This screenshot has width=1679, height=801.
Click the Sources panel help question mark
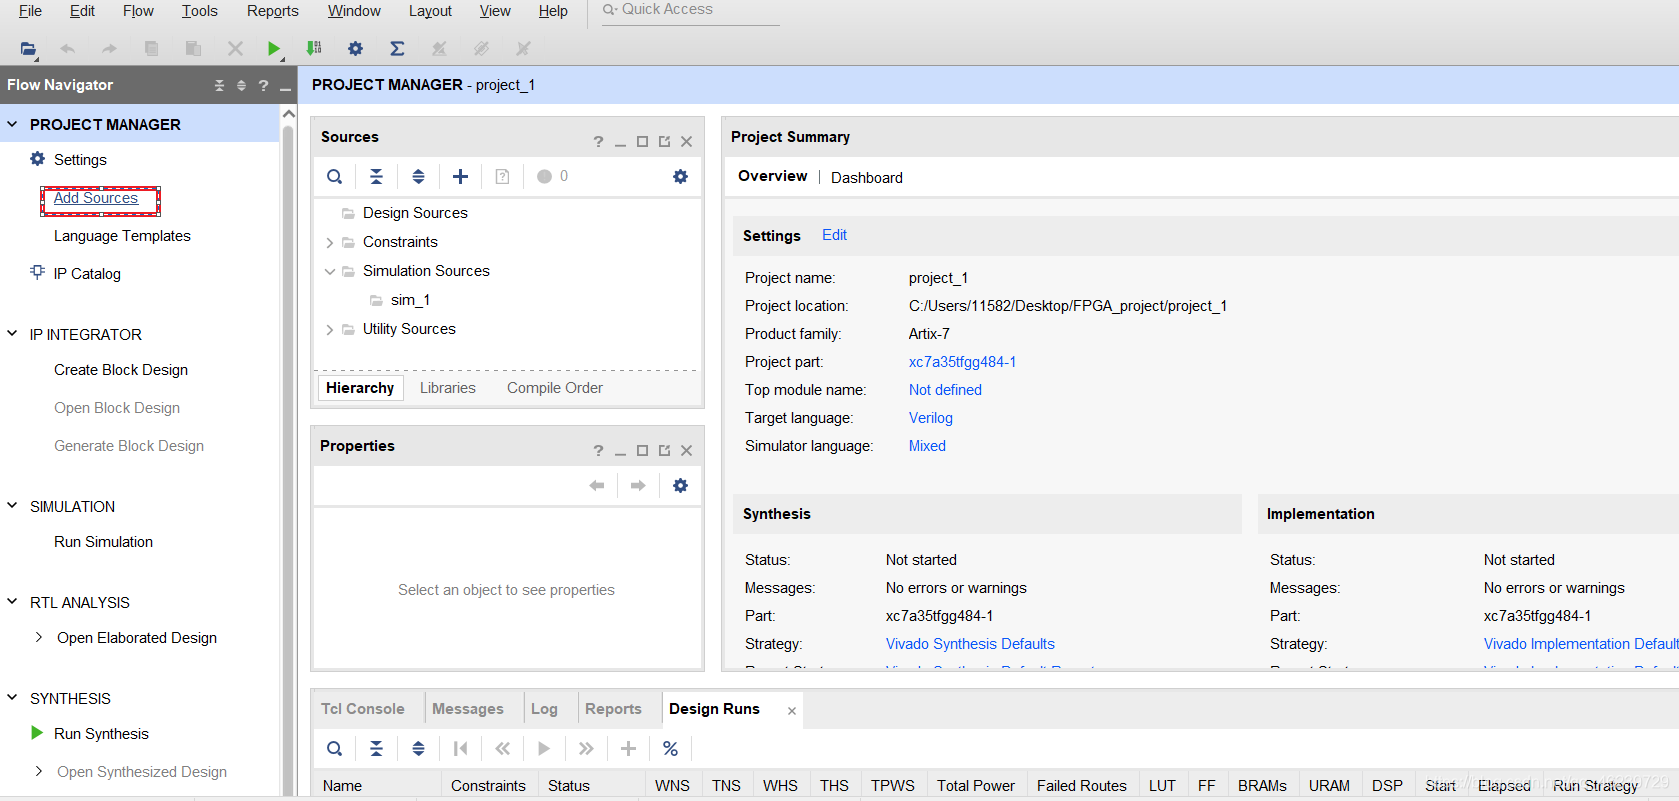click(x=598, y=142)
